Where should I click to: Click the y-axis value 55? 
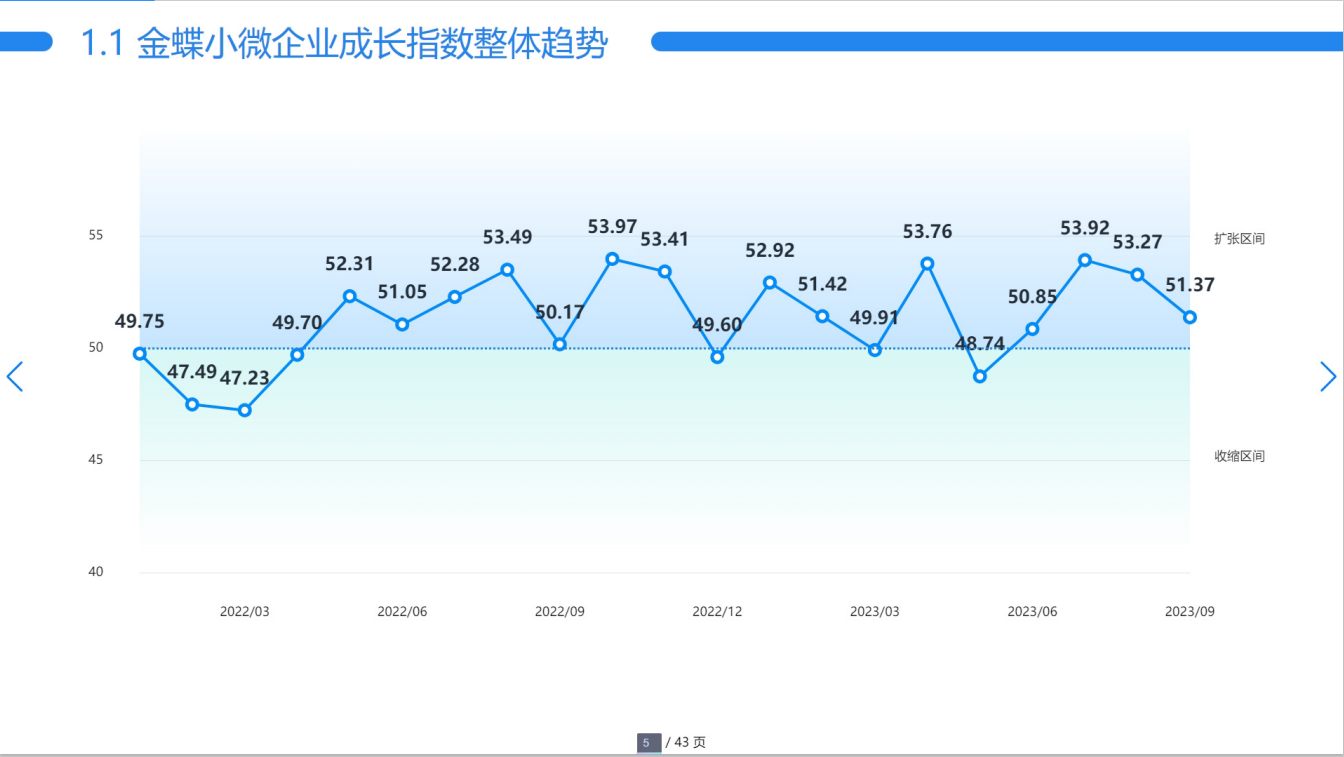96,236
